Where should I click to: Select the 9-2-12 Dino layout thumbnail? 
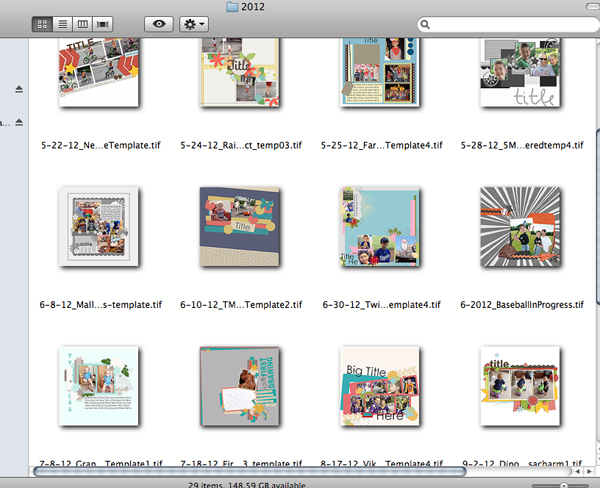(x=520, y=386)
